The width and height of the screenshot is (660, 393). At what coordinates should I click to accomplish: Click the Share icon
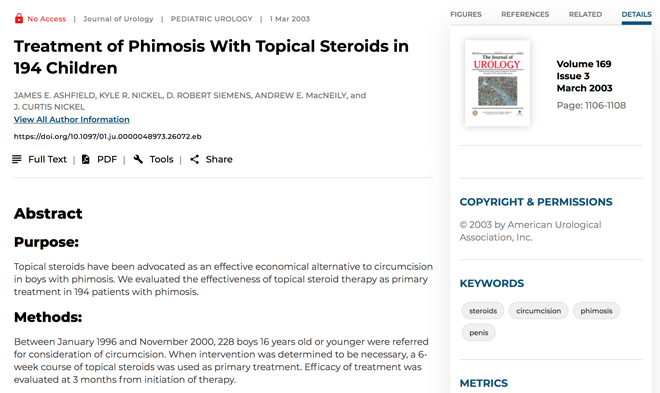(x=194, y=159)
